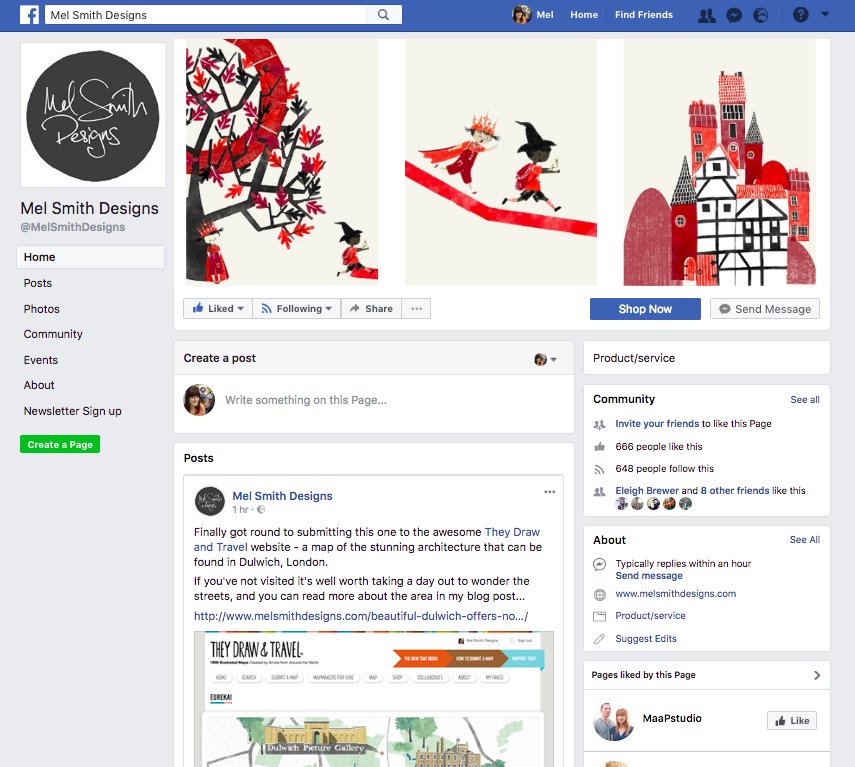
Task: Expand Pages liked by this Page chevron
Action: [816, 675]
